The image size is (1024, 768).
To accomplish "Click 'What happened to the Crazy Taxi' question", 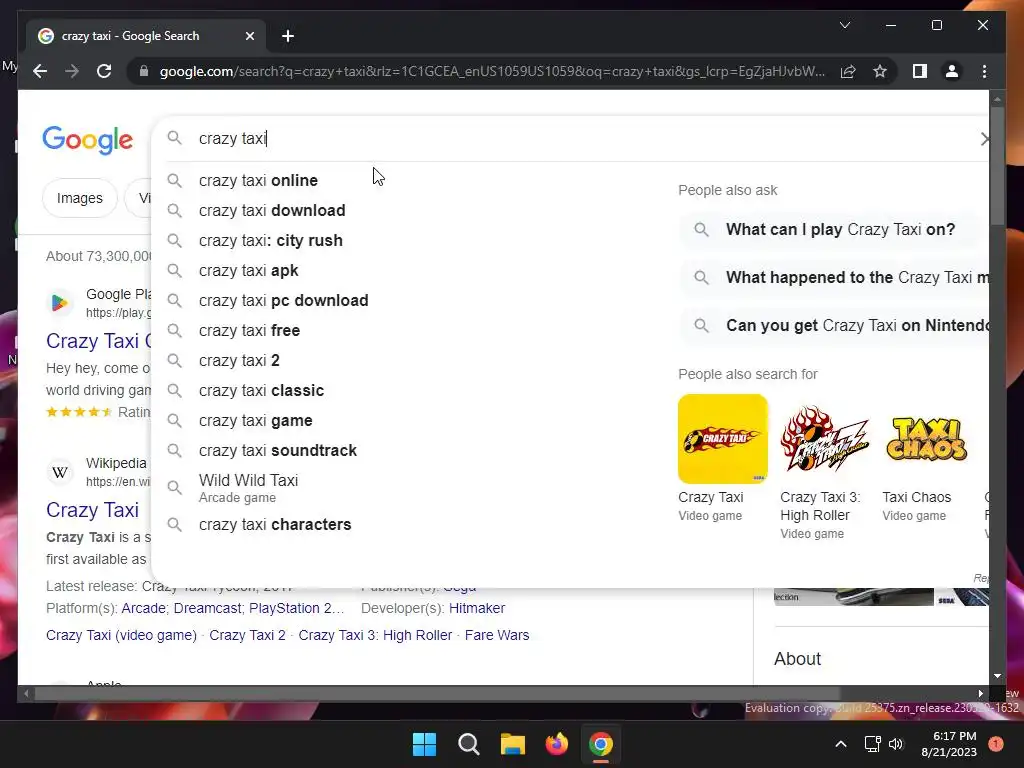I will [x=834, y=278].
